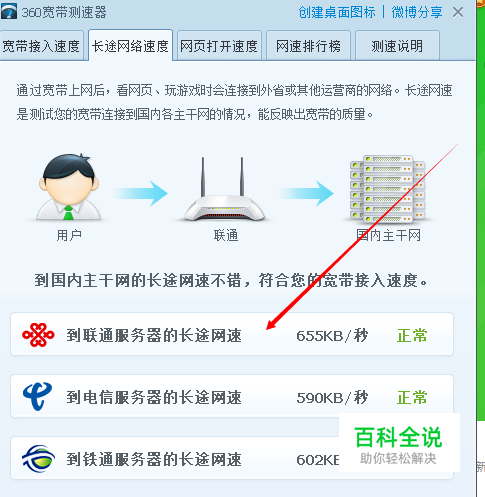The height and width of the screenshot is (497, 485).
Task: Click the 360 speed tester app icon
Action: coord(9,11)
